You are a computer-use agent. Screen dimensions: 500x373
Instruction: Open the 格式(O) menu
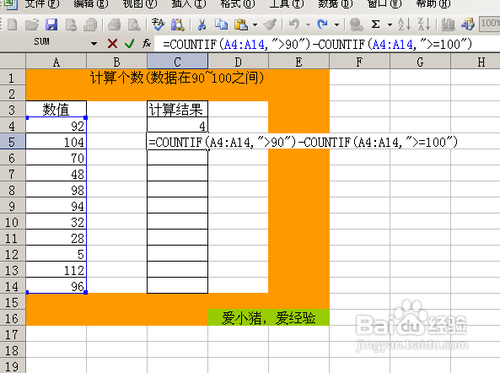pyautogui.click(x=238, y=4)
